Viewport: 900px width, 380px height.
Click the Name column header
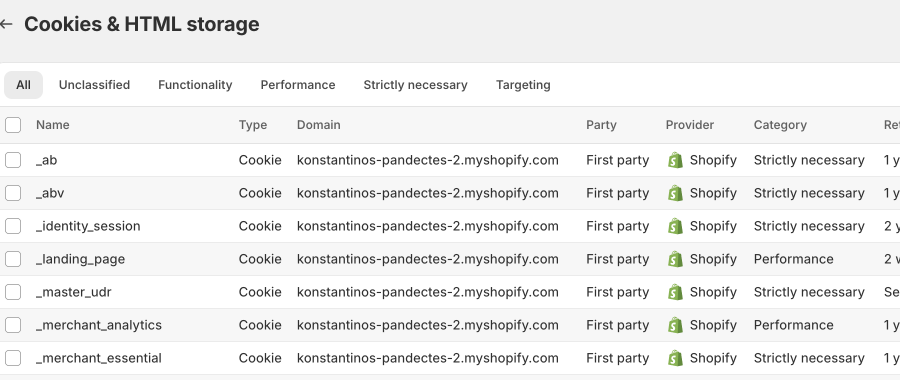pyautogui.click(x=53, y=125)
